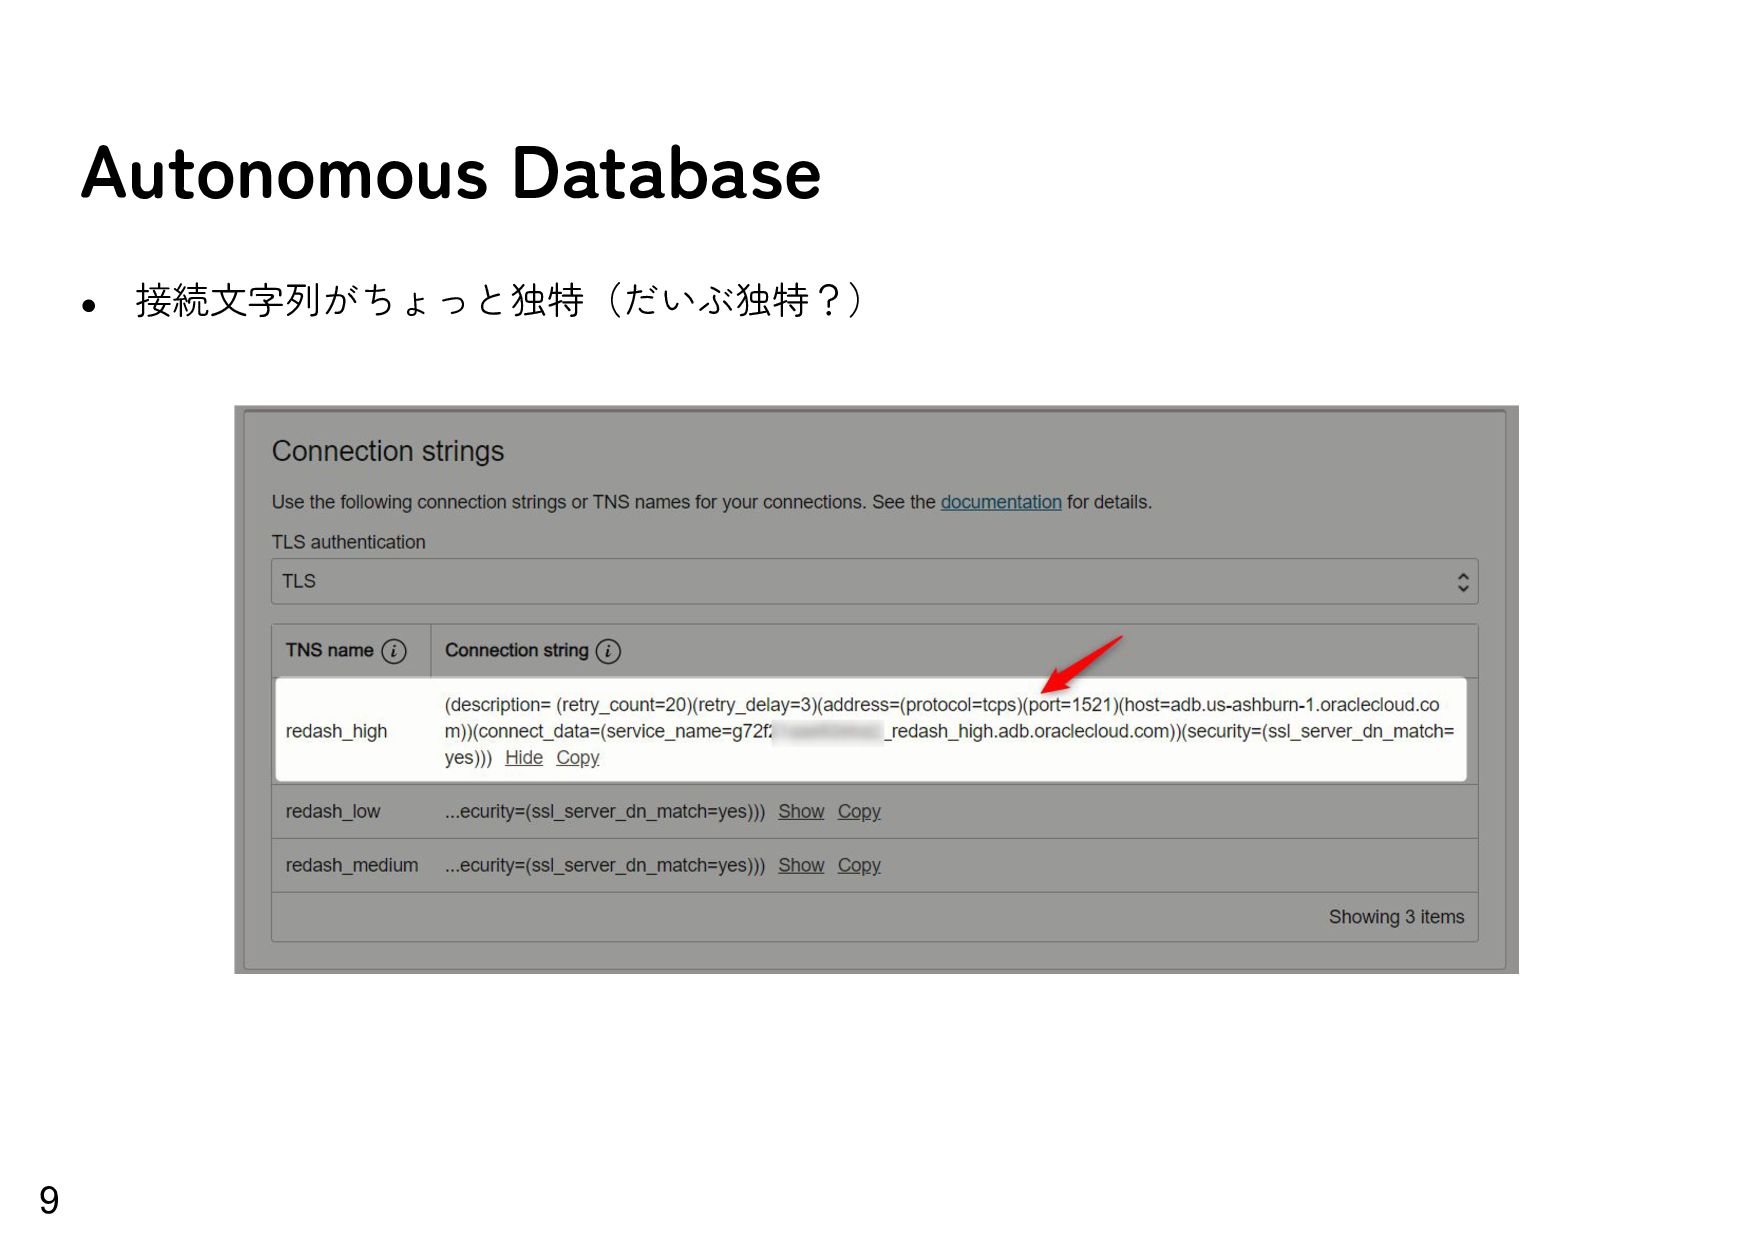Hide the redash_high connection string

coord(523,758)
